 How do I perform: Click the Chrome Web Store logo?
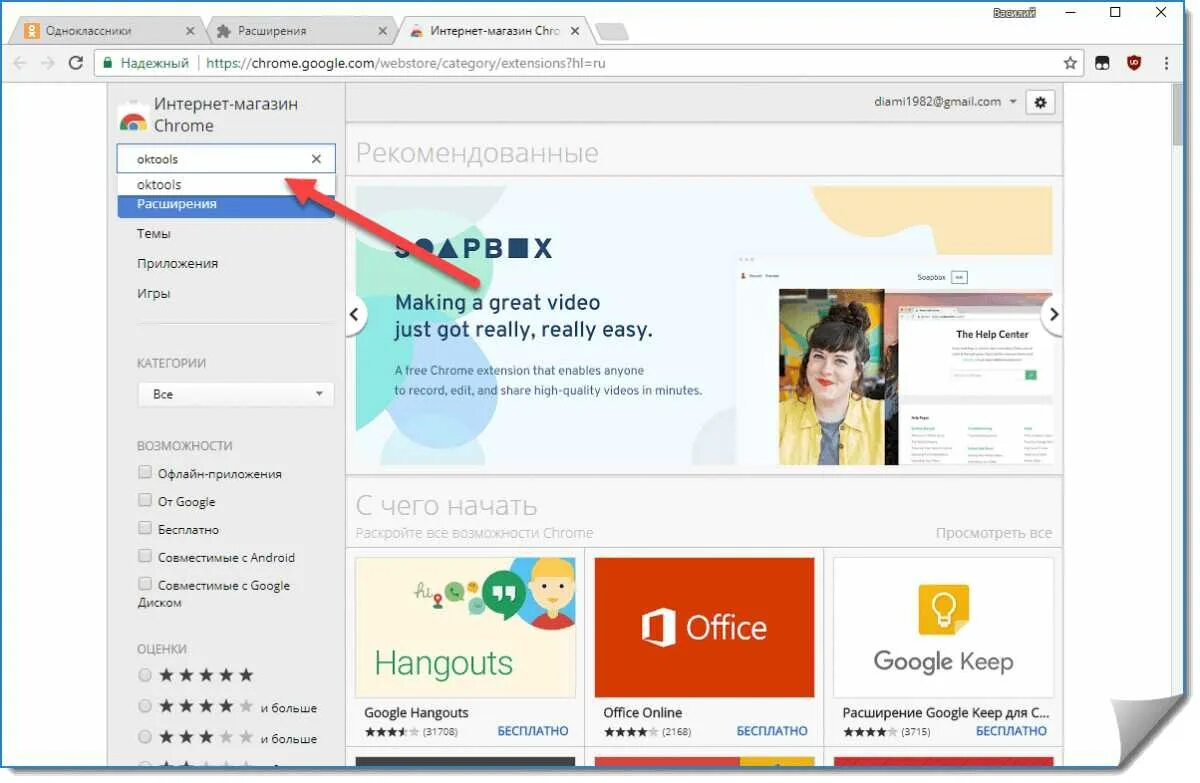(133, 116)
